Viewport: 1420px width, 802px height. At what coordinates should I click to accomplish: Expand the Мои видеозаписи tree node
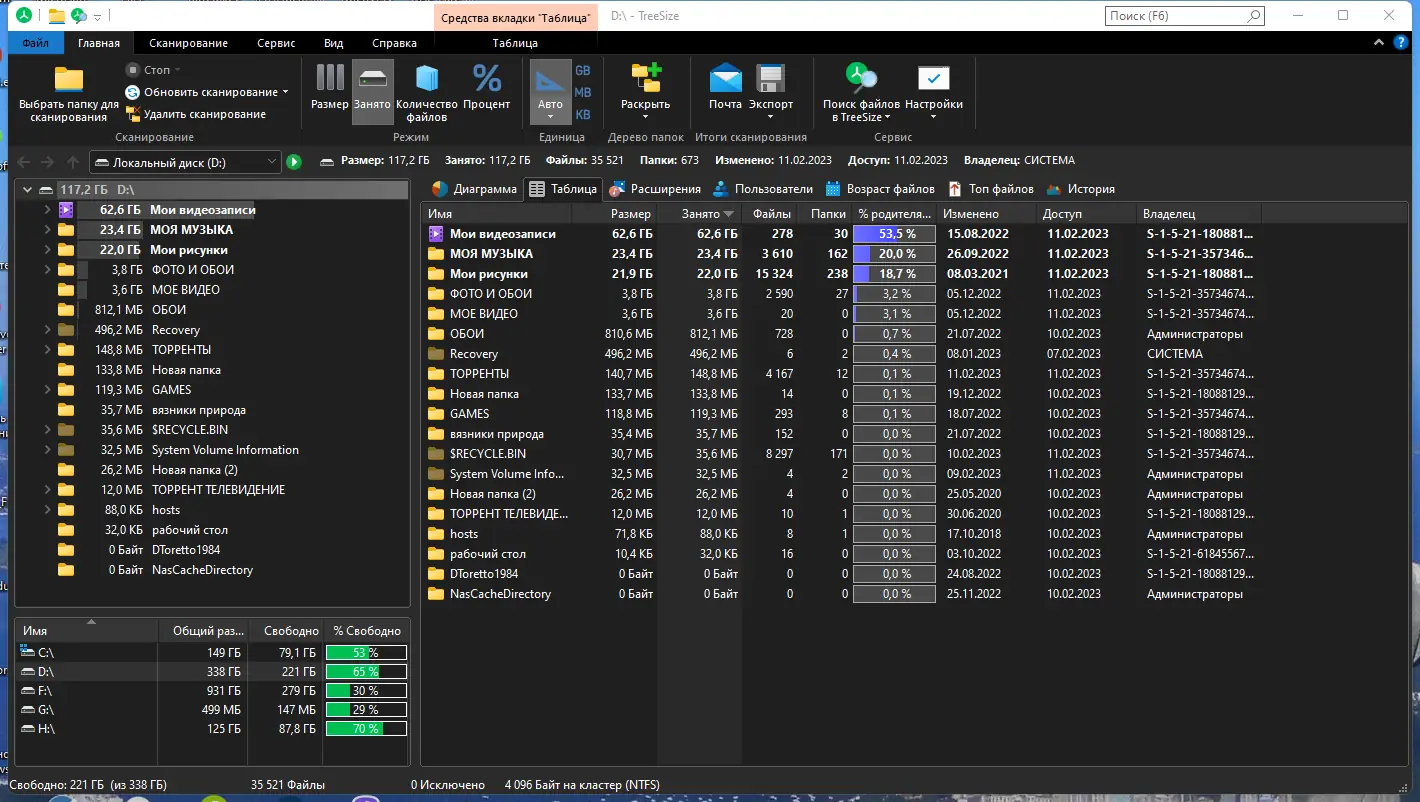pos(47,210)
